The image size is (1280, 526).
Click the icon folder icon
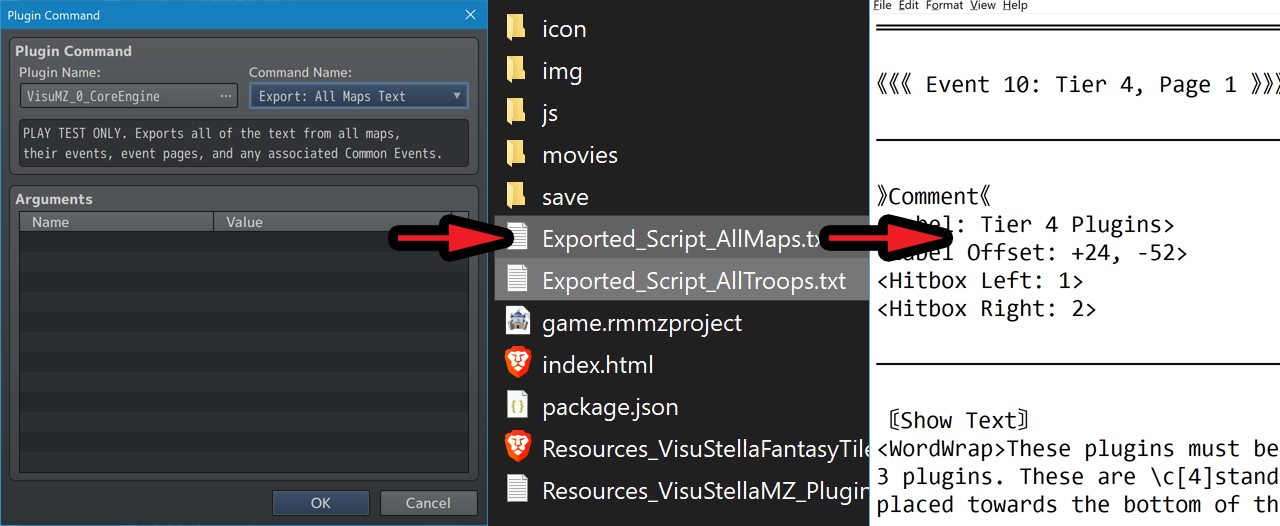[516, 28]
